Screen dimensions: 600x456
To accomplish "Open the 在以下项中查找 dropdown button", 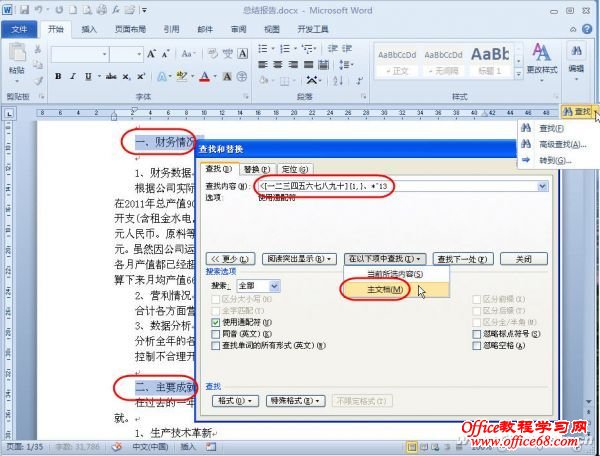I will 385,259.
